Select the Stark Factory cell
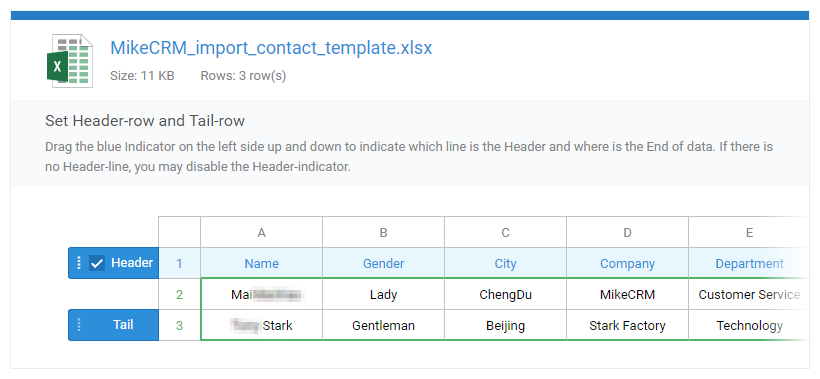820x379 pixels. tap(628, 326)
